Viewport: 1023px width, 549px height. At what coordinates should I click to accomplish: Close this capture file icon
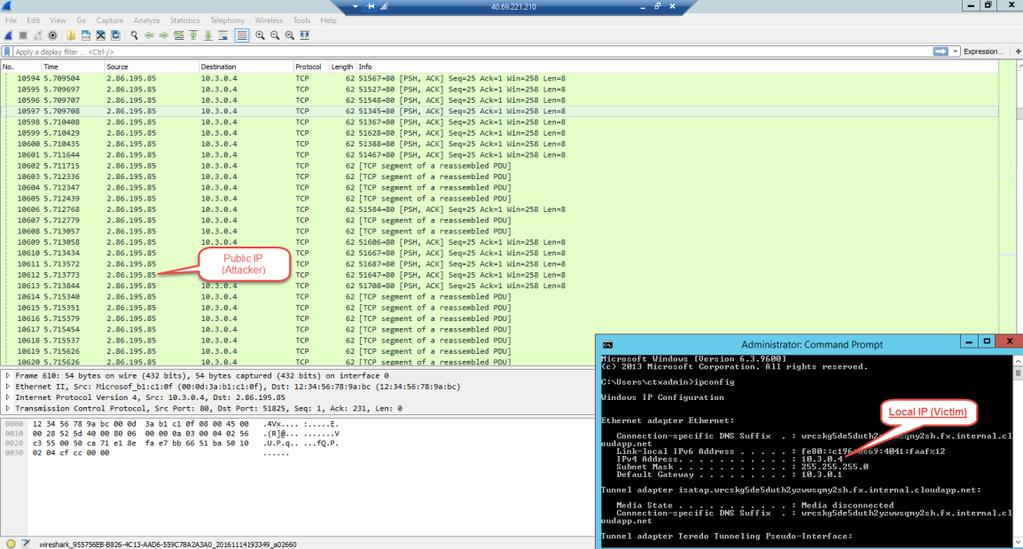click(x=100, y=35)
